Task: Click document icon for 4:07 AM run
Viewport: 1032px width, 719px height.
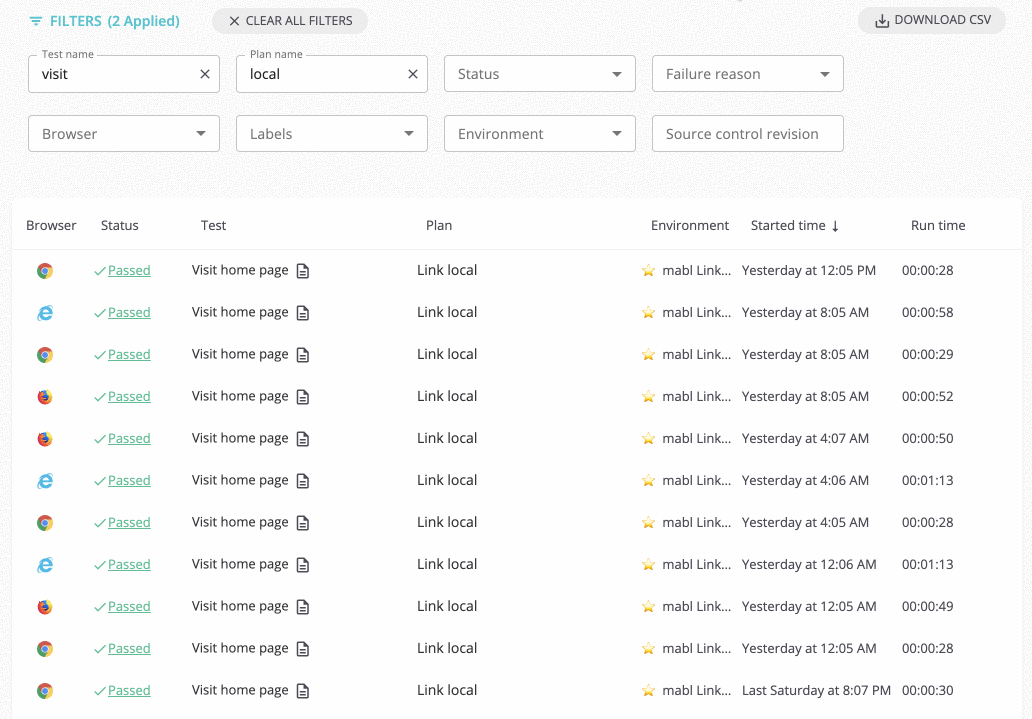Action: (303, 439)
